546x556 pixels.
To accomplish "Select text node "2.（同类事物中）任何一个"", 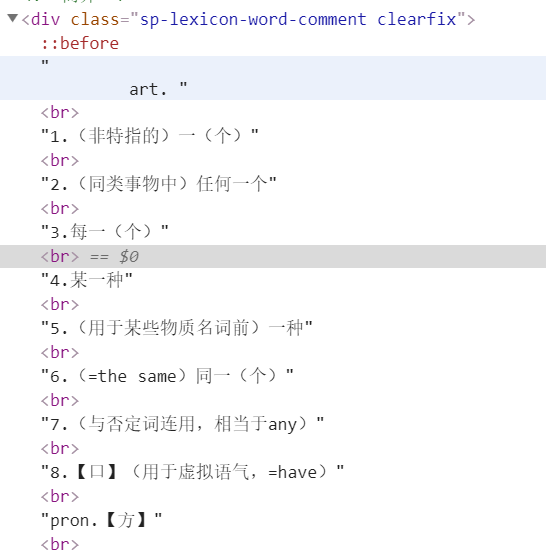I will coord(158,184).
